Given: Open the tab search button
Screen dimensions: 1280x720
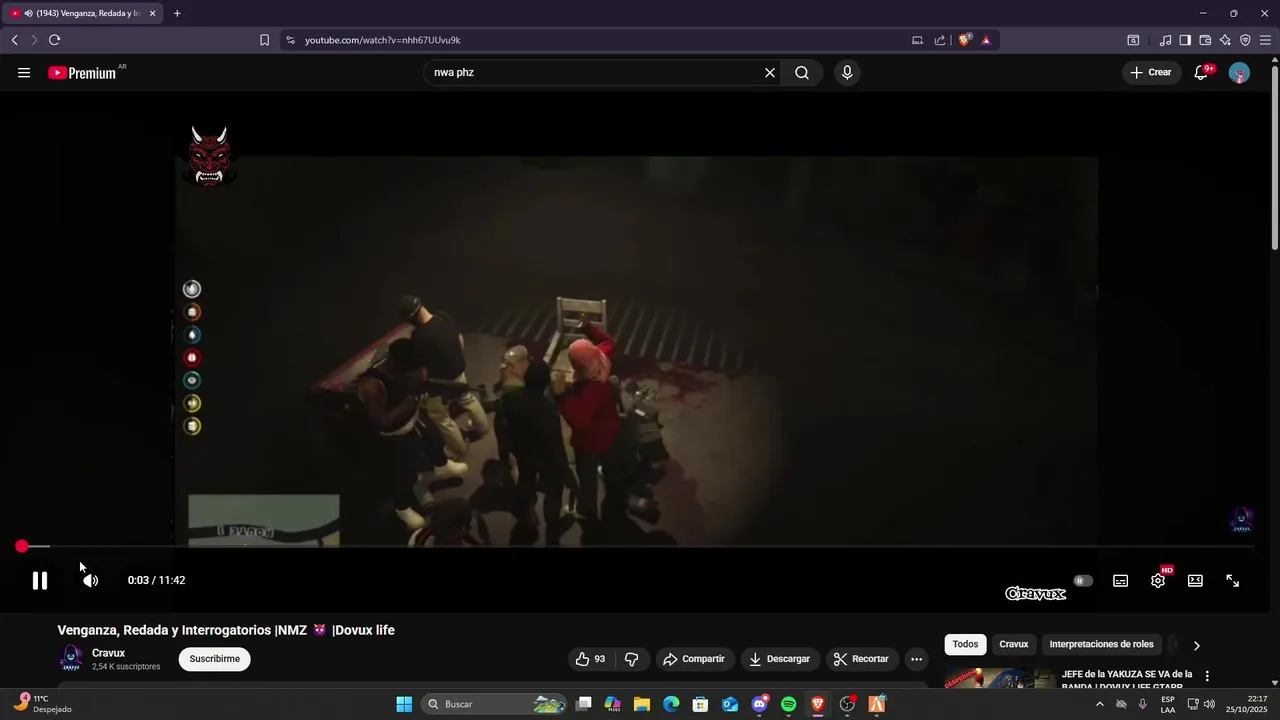Looking at the screenshot, I should (x=1133, y=40).
